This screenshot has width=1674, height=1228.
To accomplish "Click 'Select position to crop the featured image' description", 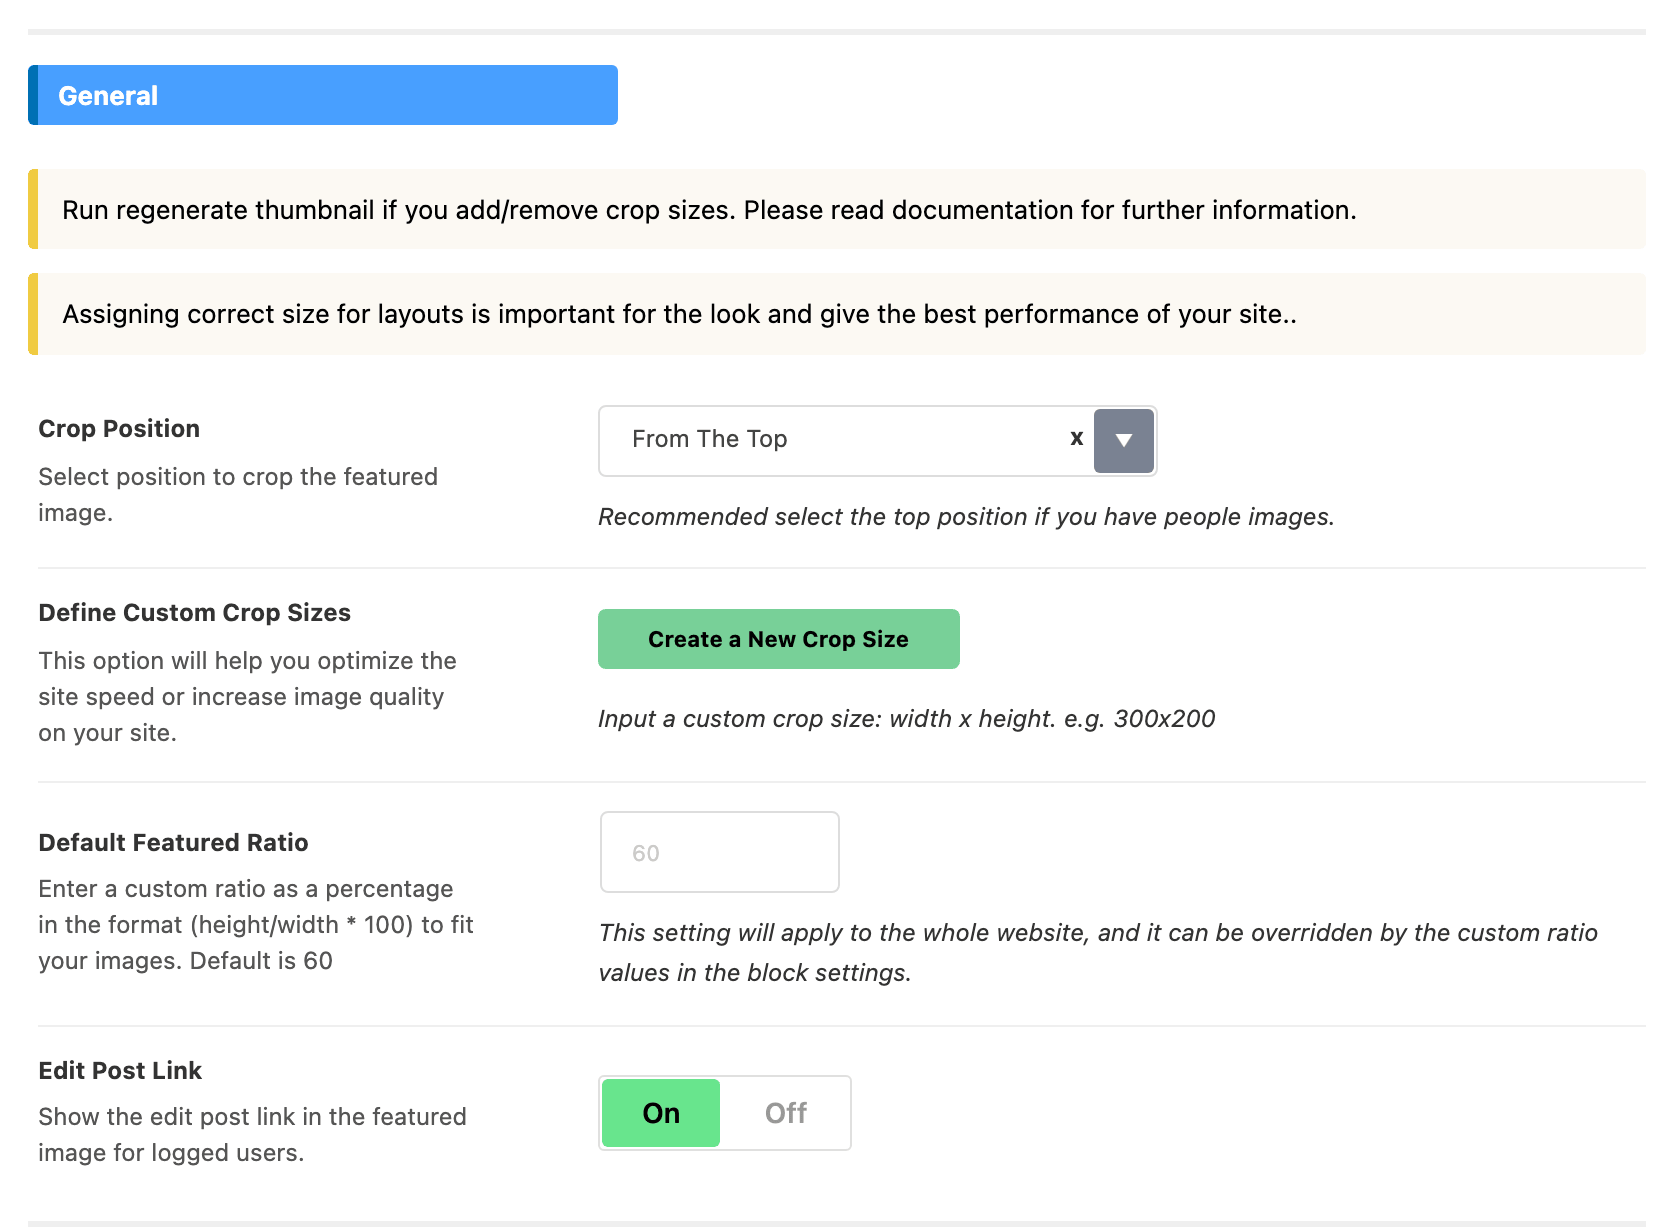I will tap(238, 494).
